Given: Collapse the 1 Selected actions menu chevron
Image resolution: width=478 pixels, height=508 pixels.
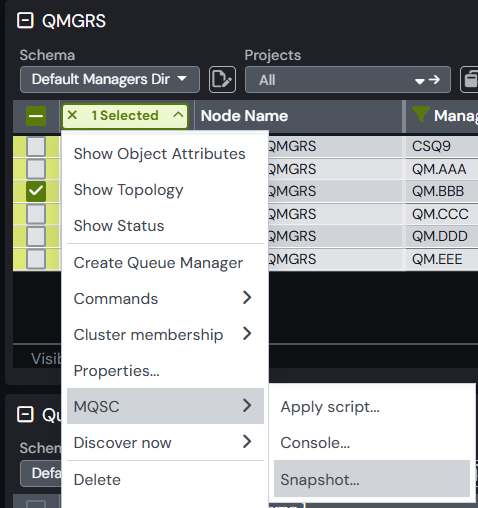Looking at the screenshot, I should click(x=178, y=115).
